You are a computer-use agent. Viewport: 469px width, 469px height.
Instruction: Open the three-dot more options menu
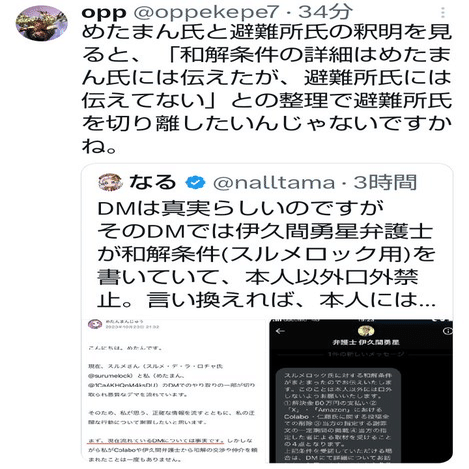coord(443,13)
